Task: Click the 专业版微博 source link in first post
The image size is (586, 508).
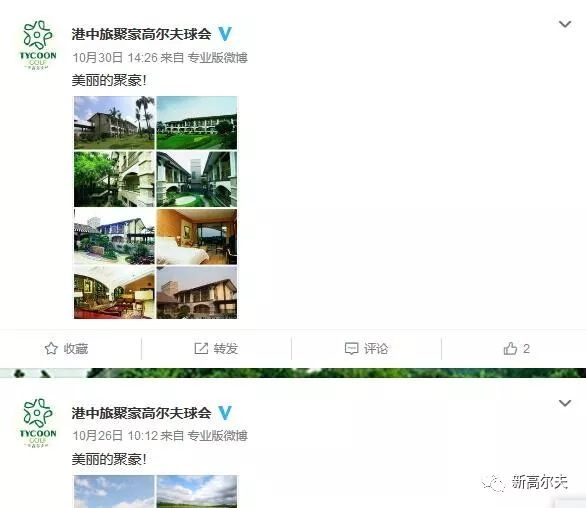Action: point(218,58)
